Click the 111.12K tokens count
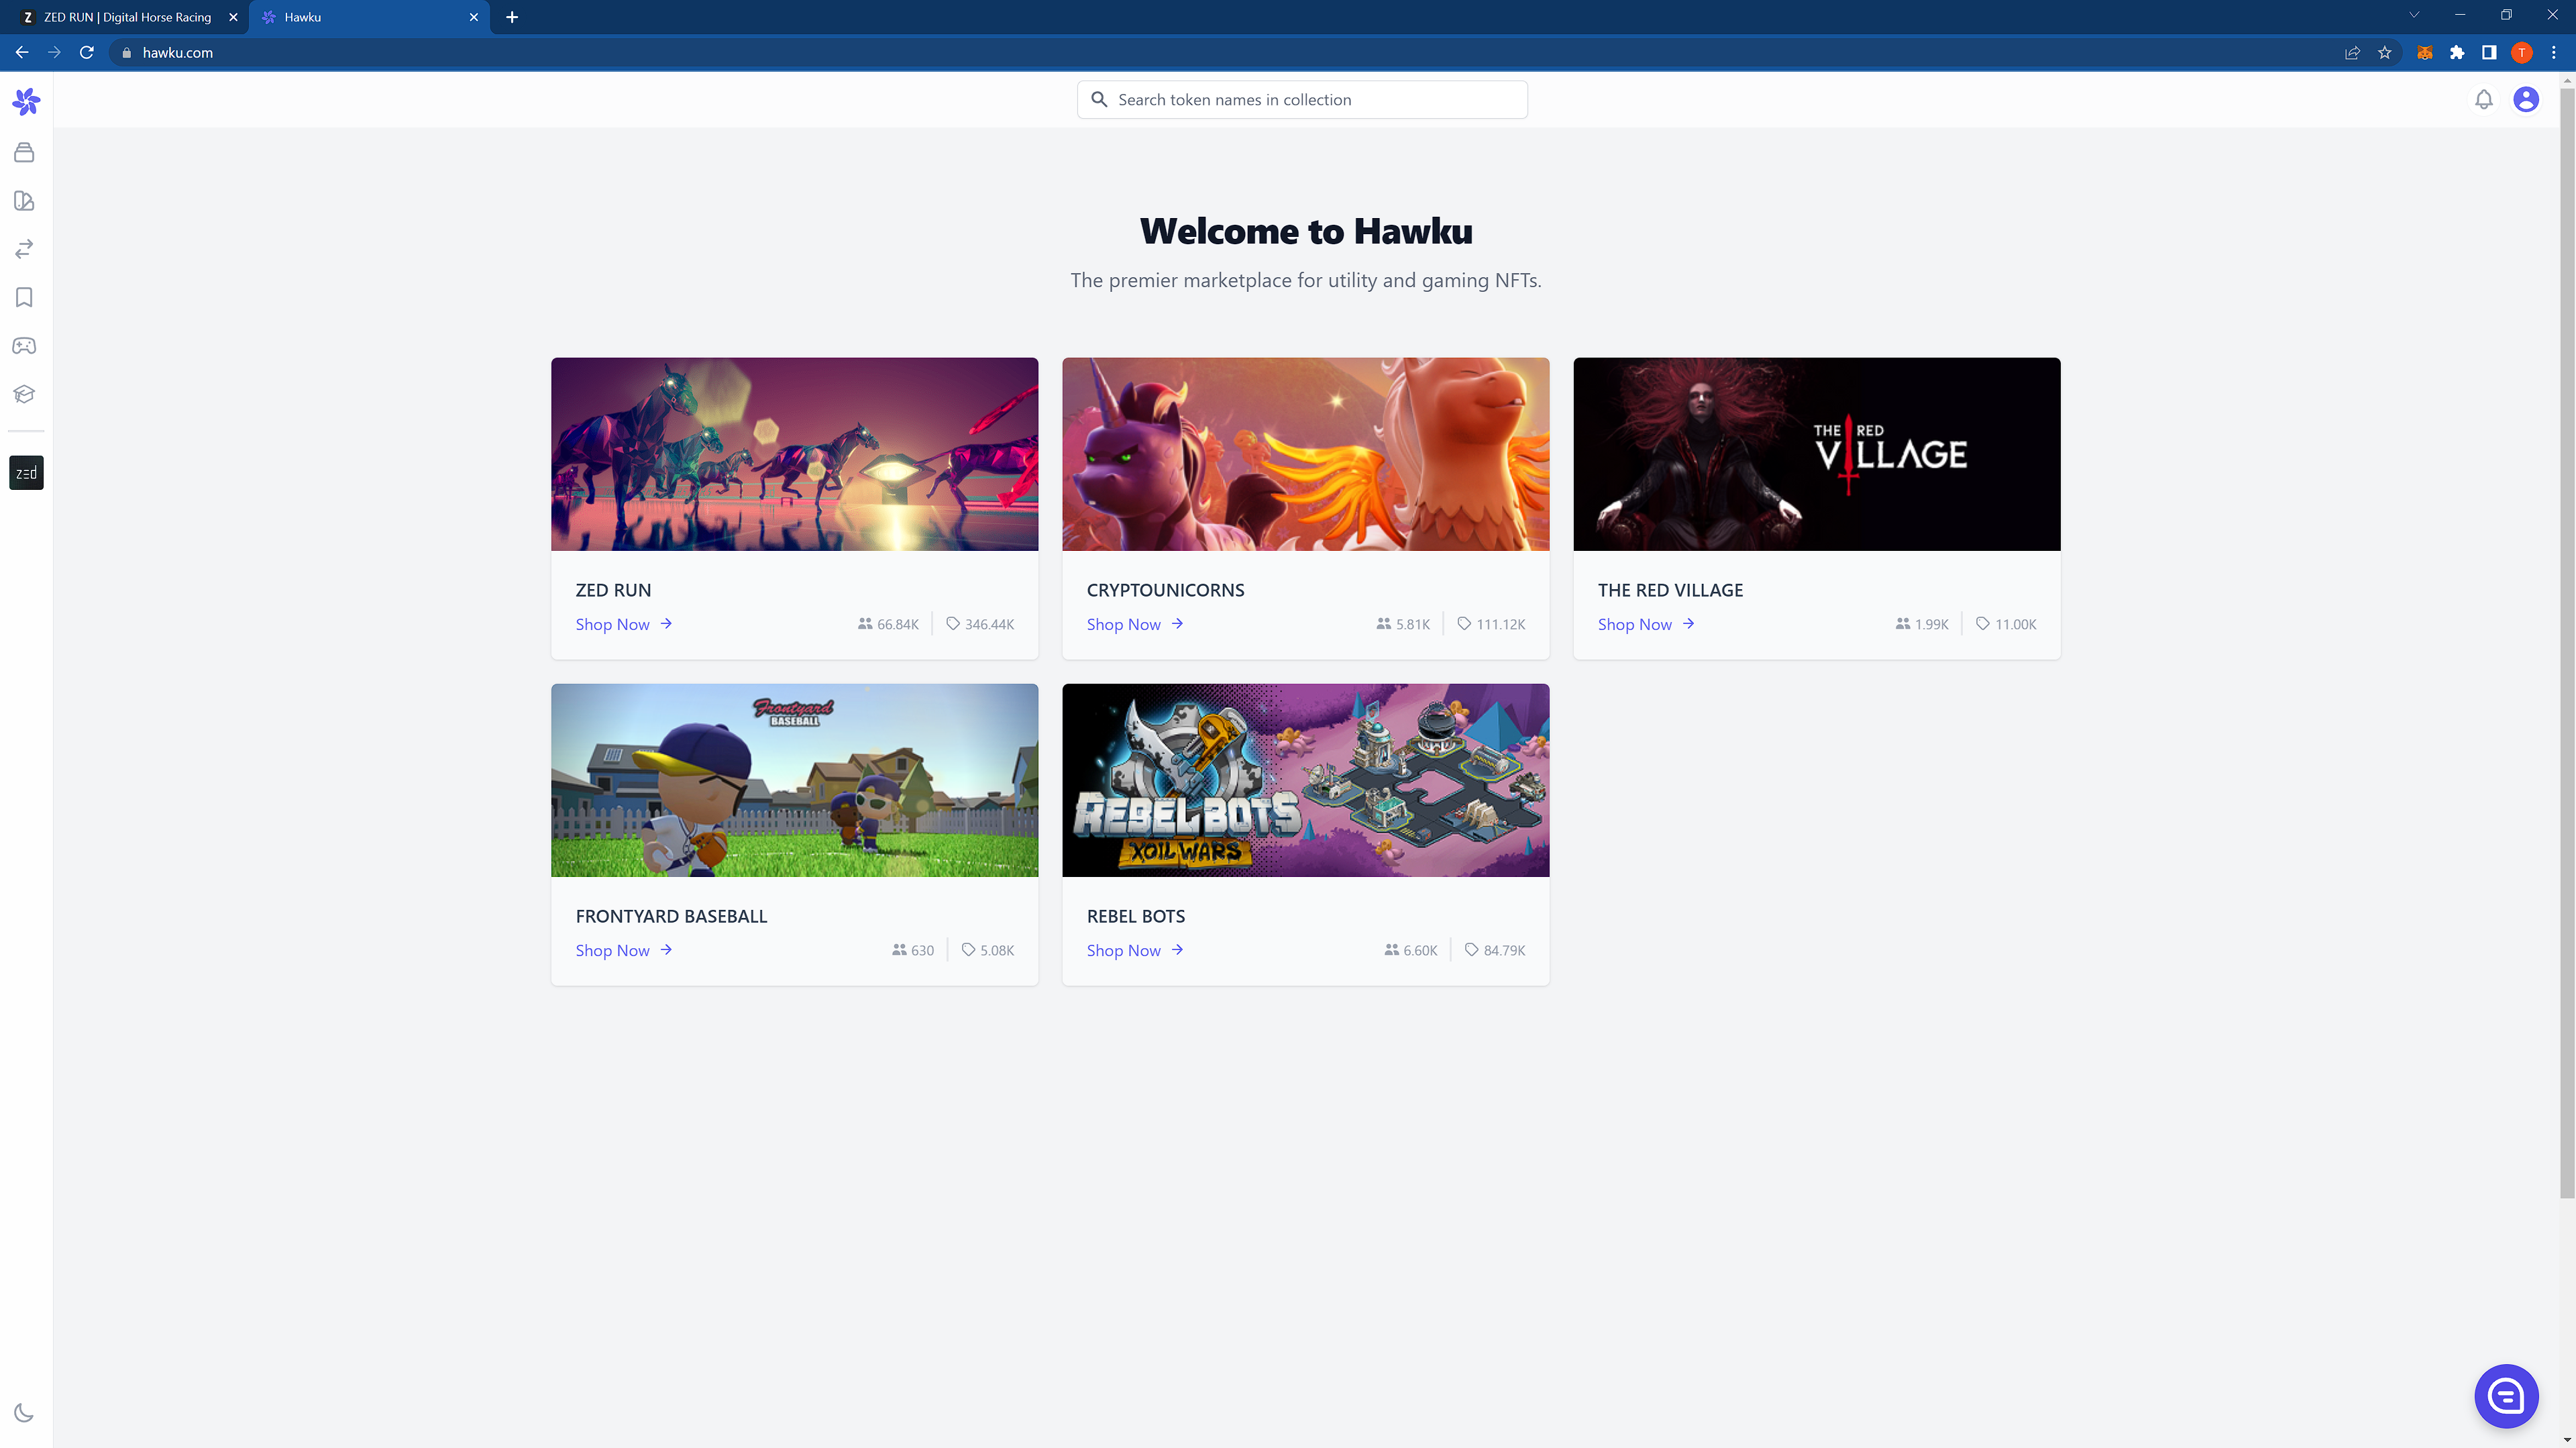Viewport: 2576px width, 1448px height. click(1491, 624)
